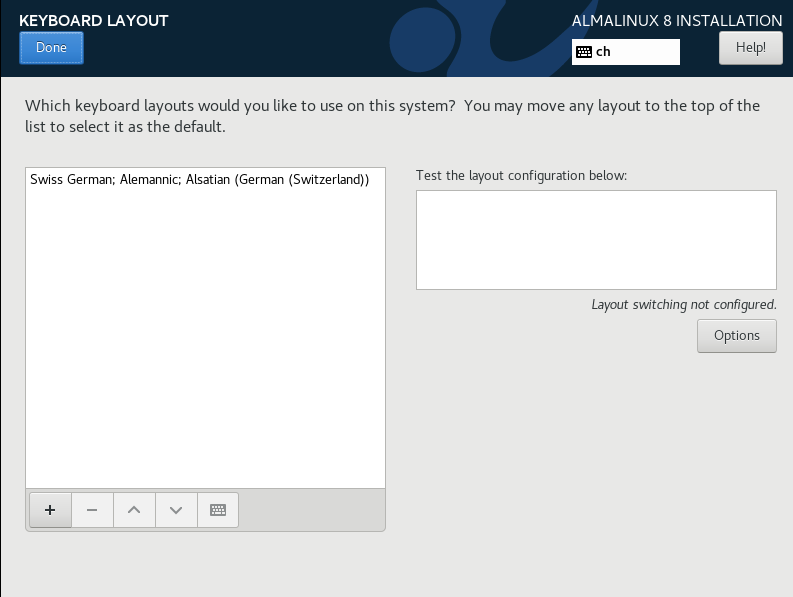This screenshot has width=793, height=597.
Task: Click the Done button
Action: point(51,48)
